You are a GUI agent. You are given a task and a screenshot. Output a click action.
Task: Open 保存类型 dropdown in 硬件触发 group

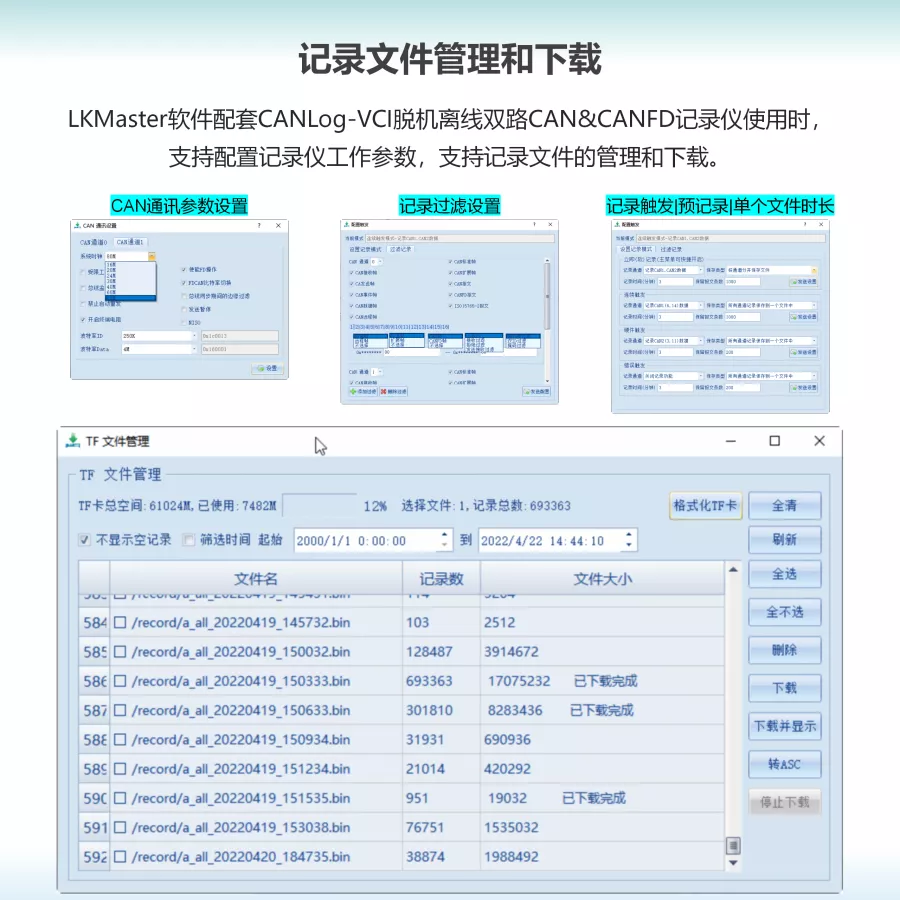tap(814, 341)
